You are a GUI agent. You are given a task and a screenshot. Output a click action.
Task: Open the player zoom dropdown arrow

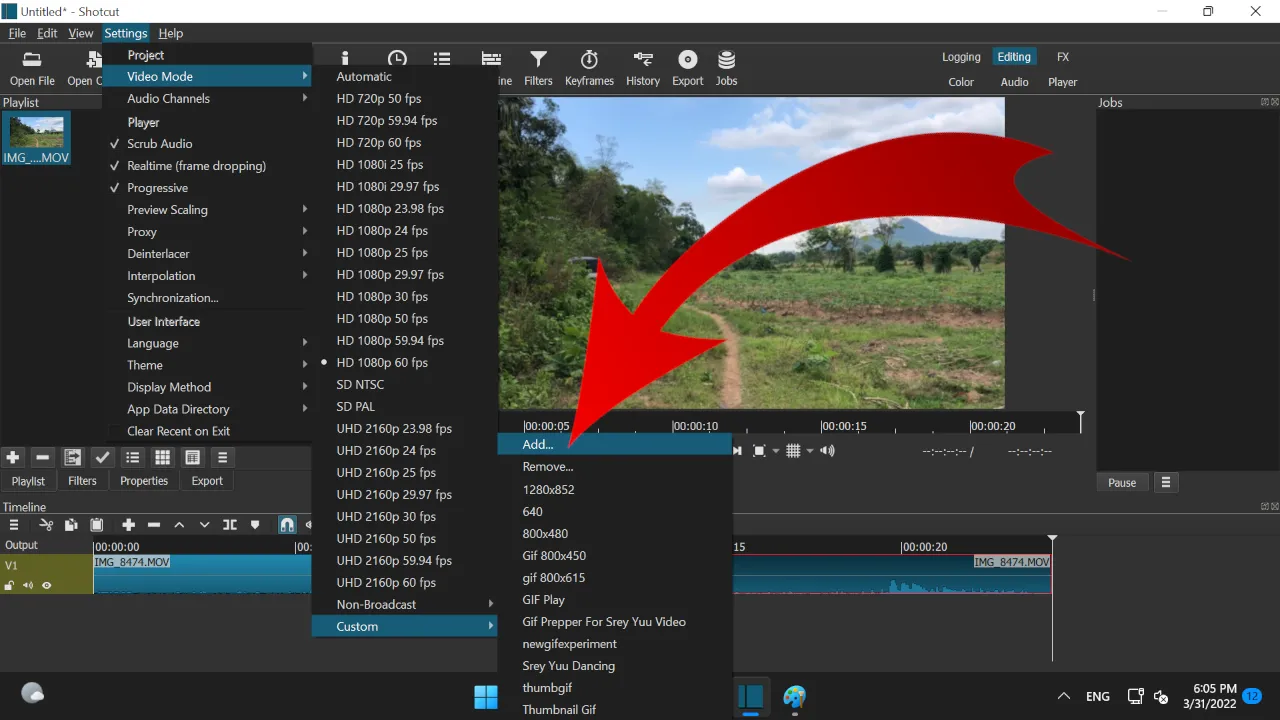click(775, 451)
